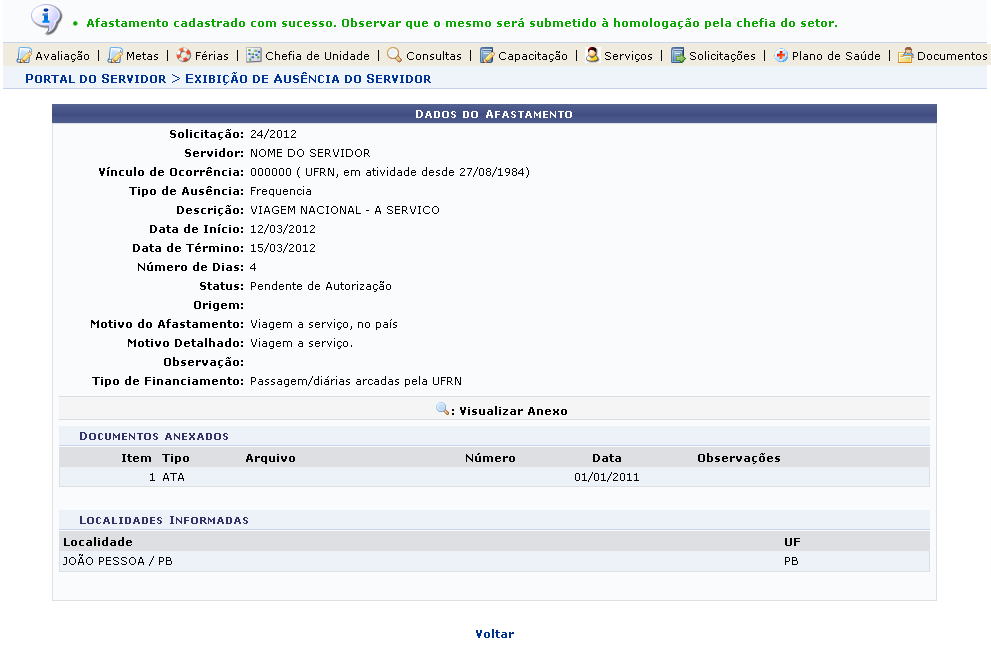
Task: Click the PB value in UF column
Action: [x=791, y=561]
